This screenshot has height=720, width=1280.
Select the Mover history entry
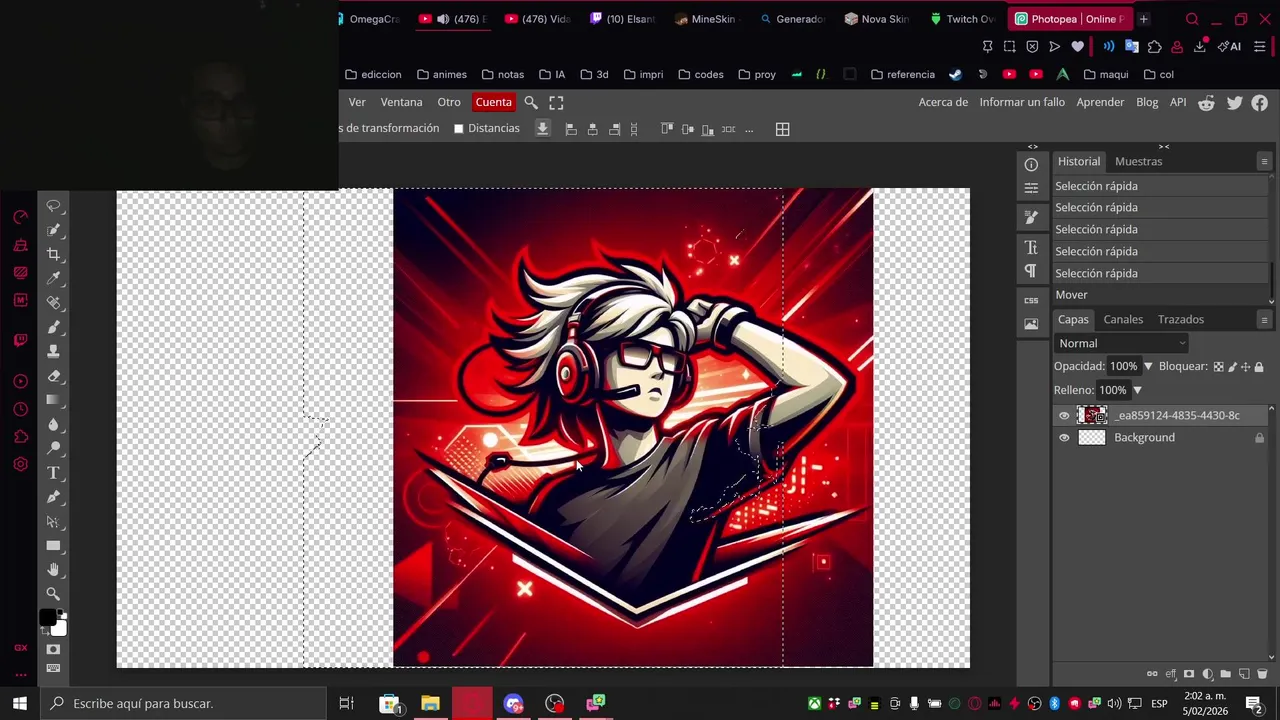tap(1160, 295)
